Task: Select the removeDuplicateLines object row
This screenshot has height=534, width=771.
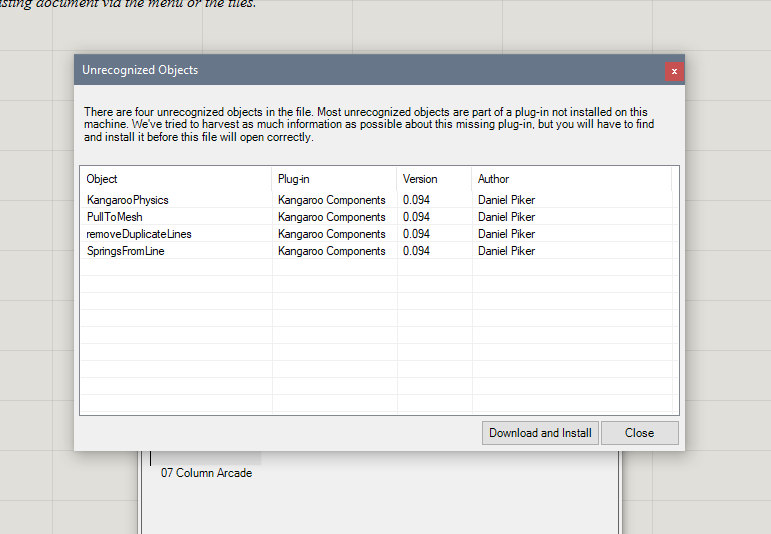Action: (379, 234)
